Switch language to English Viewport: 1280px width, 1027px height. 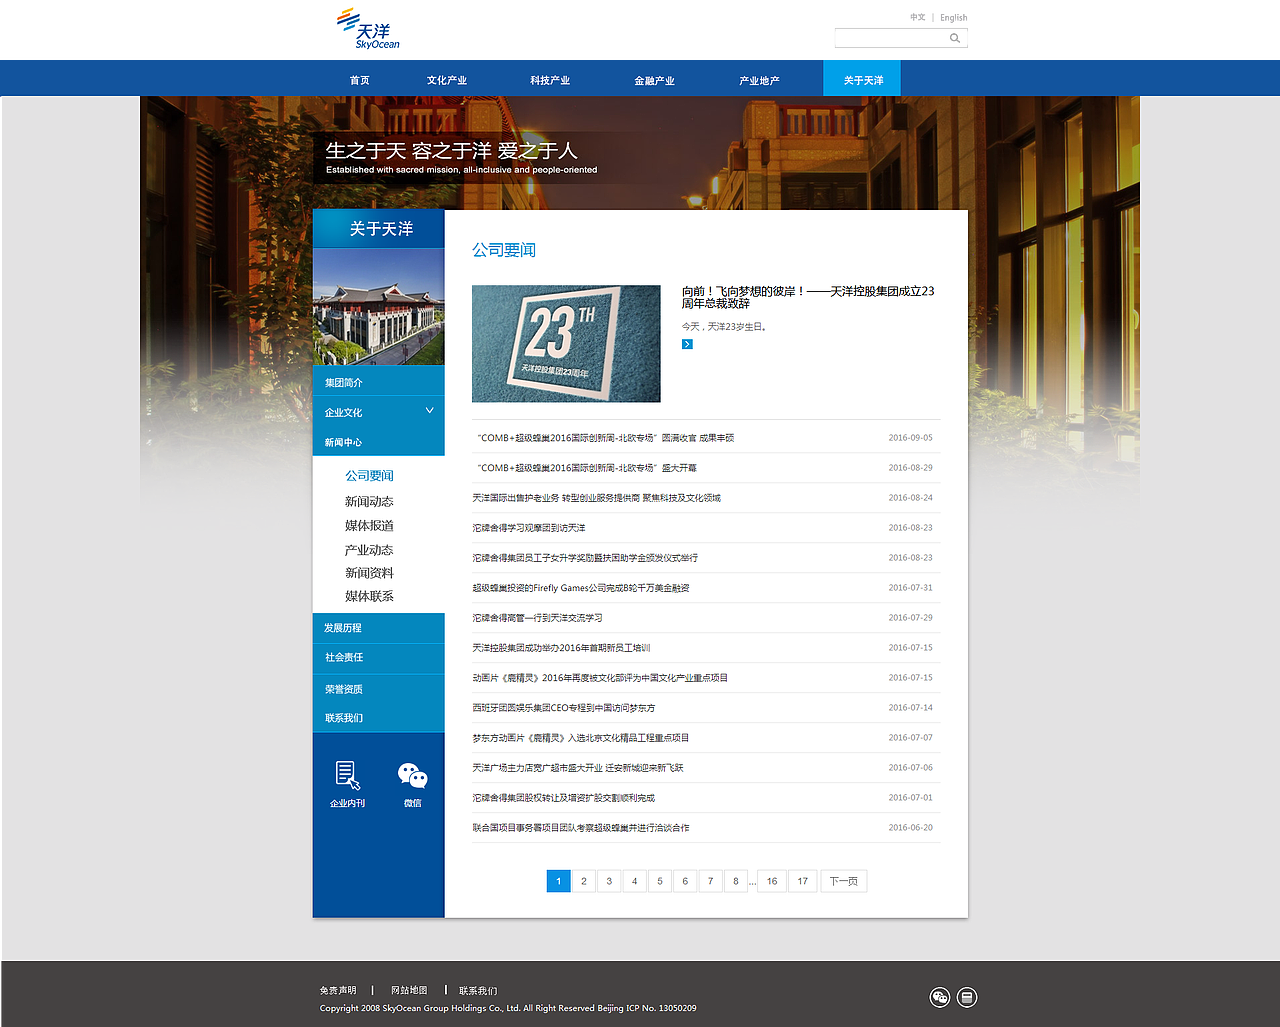click(953, 17)
